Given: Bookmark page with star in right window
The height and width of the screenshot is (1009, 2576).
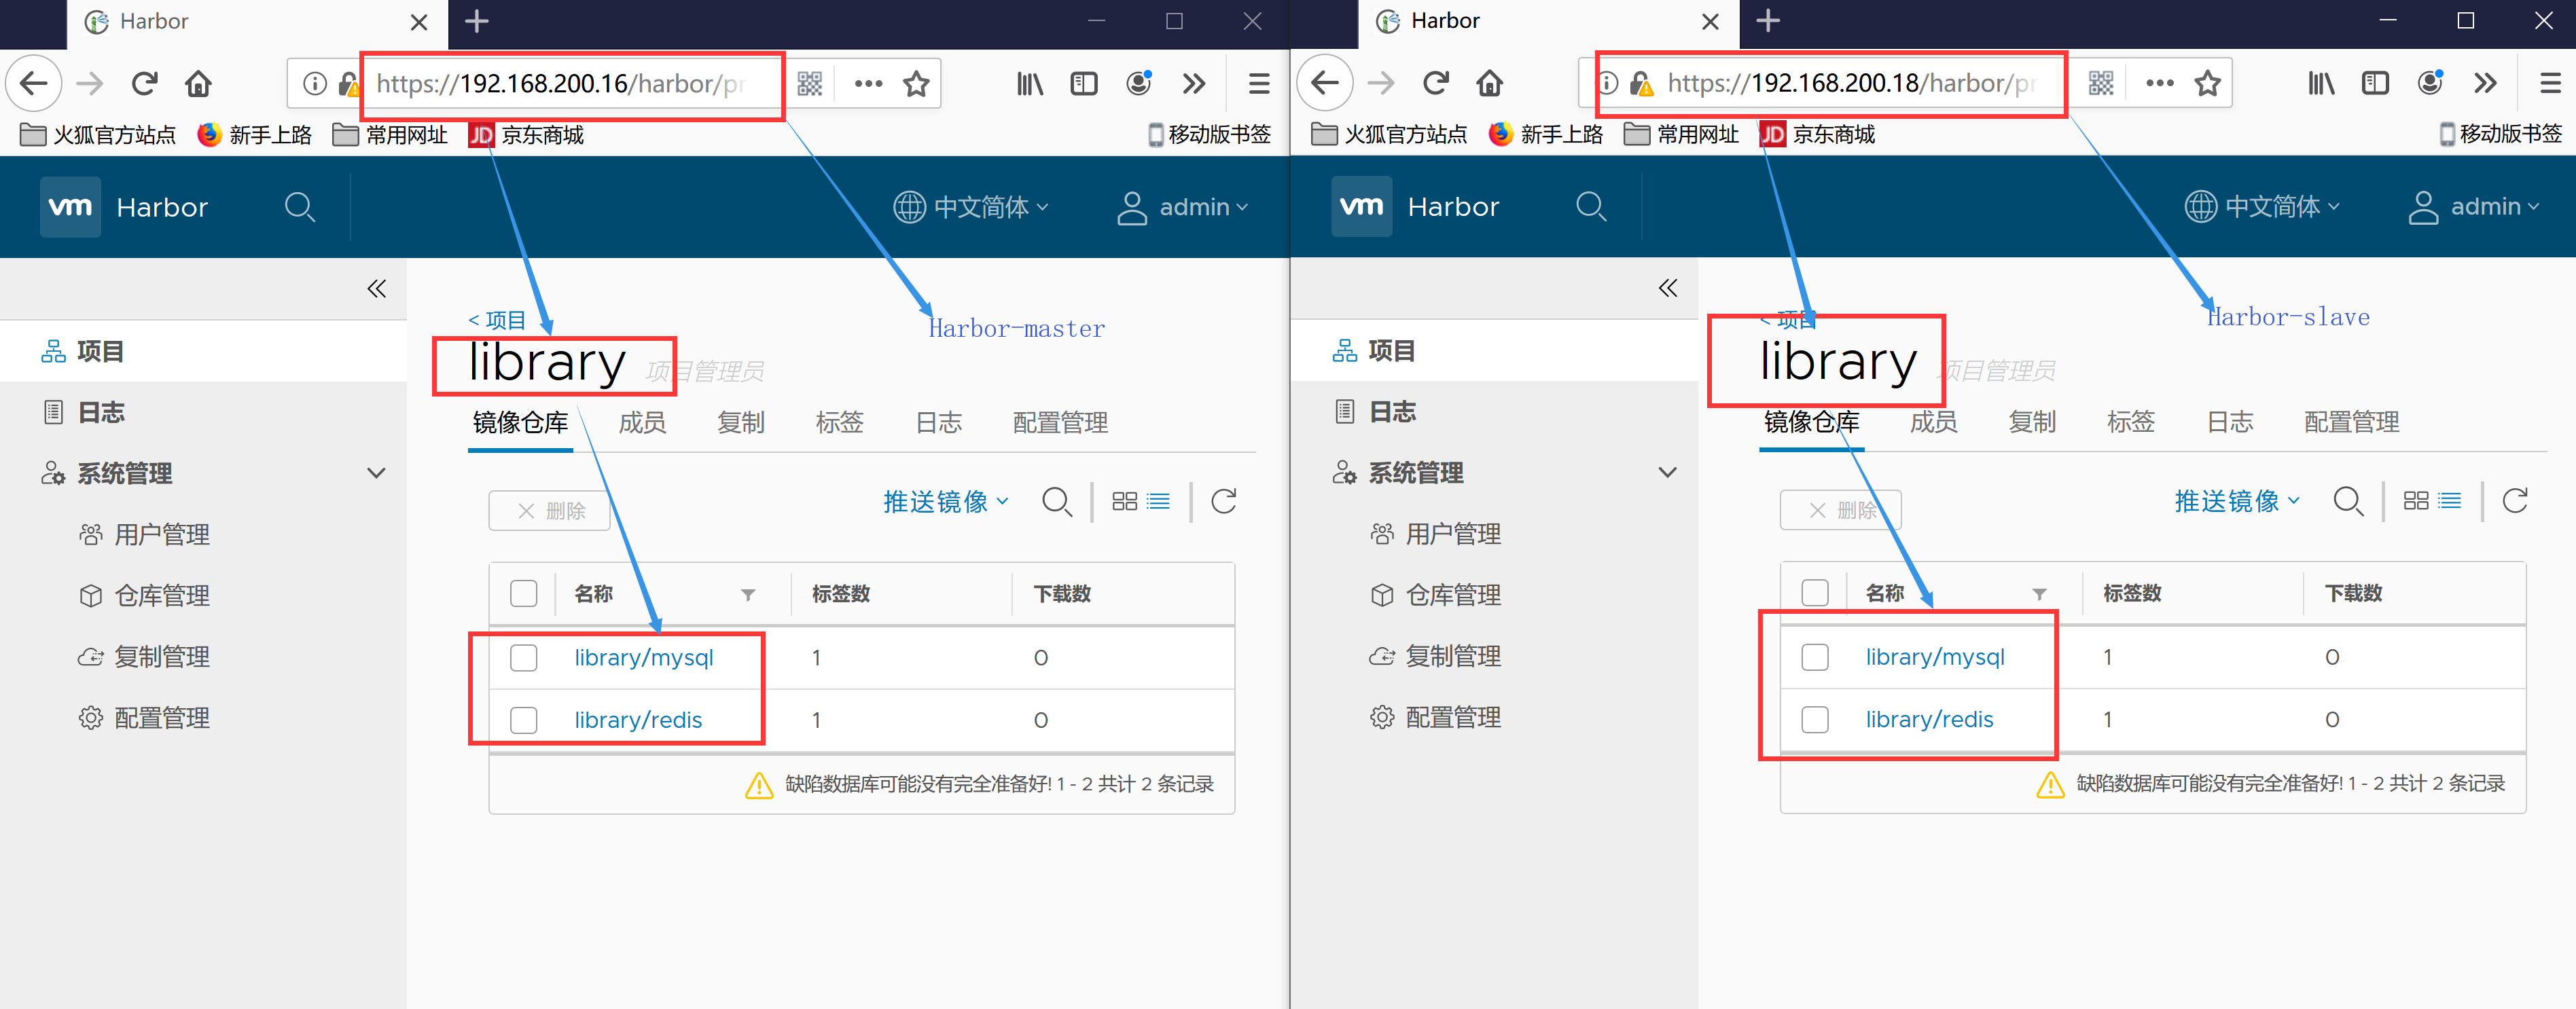Looking at the screenshot, I should coord(2207,83).
